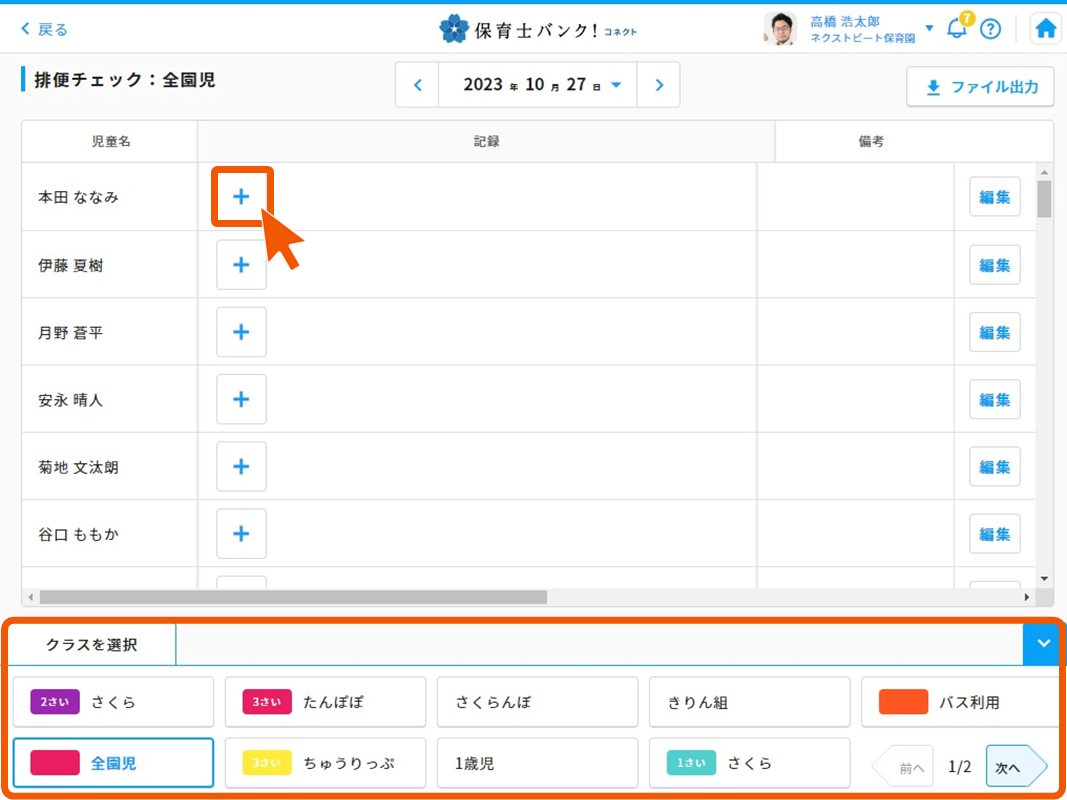This screenshot has width=1067, height=800.
Task: Go back with 戻る link
Action: [45, 29]
